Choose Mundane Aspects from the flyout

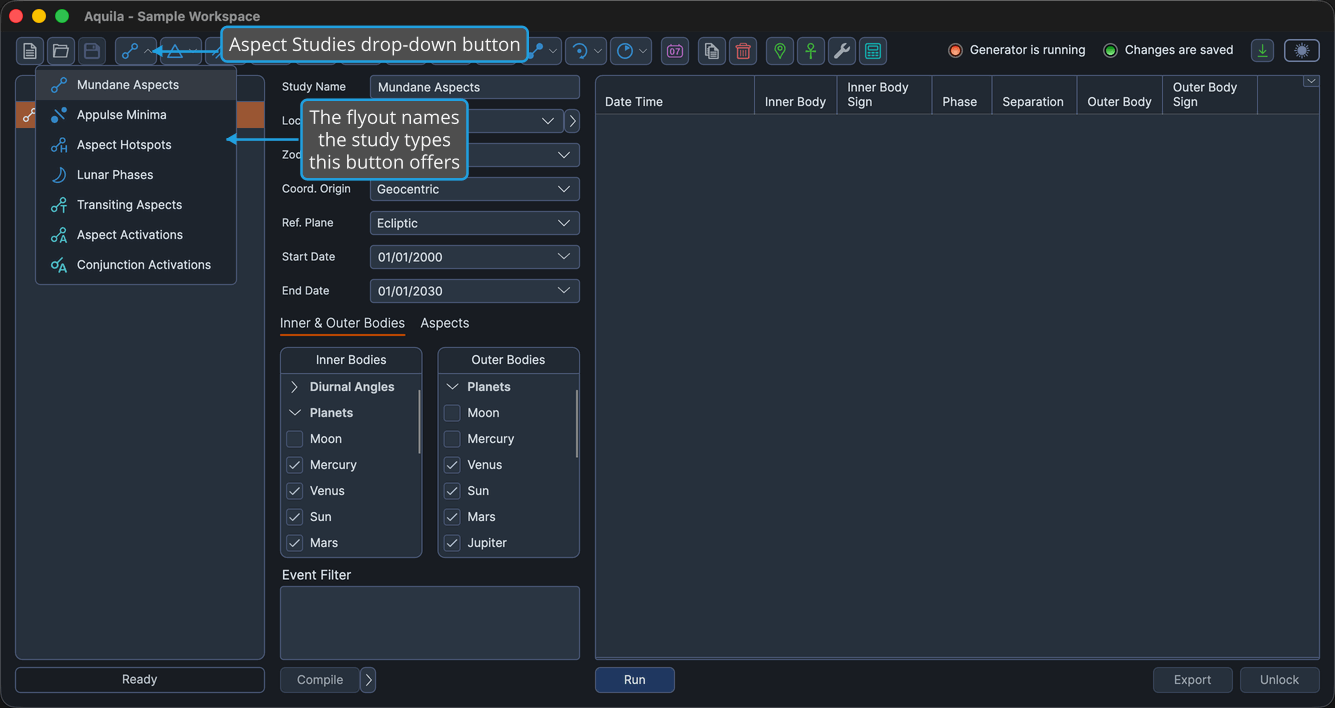click(136, 85)
